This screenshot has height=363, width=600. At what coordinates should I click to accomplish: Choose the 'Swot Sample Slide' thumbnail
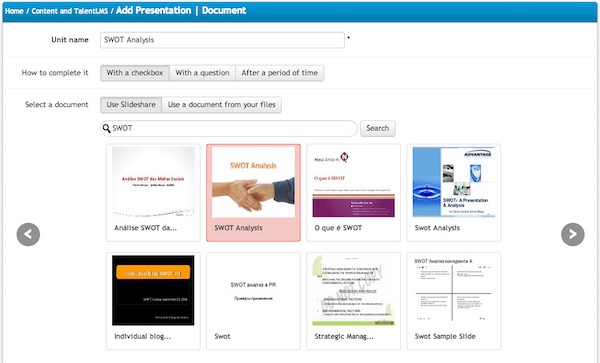click(454, 301)
